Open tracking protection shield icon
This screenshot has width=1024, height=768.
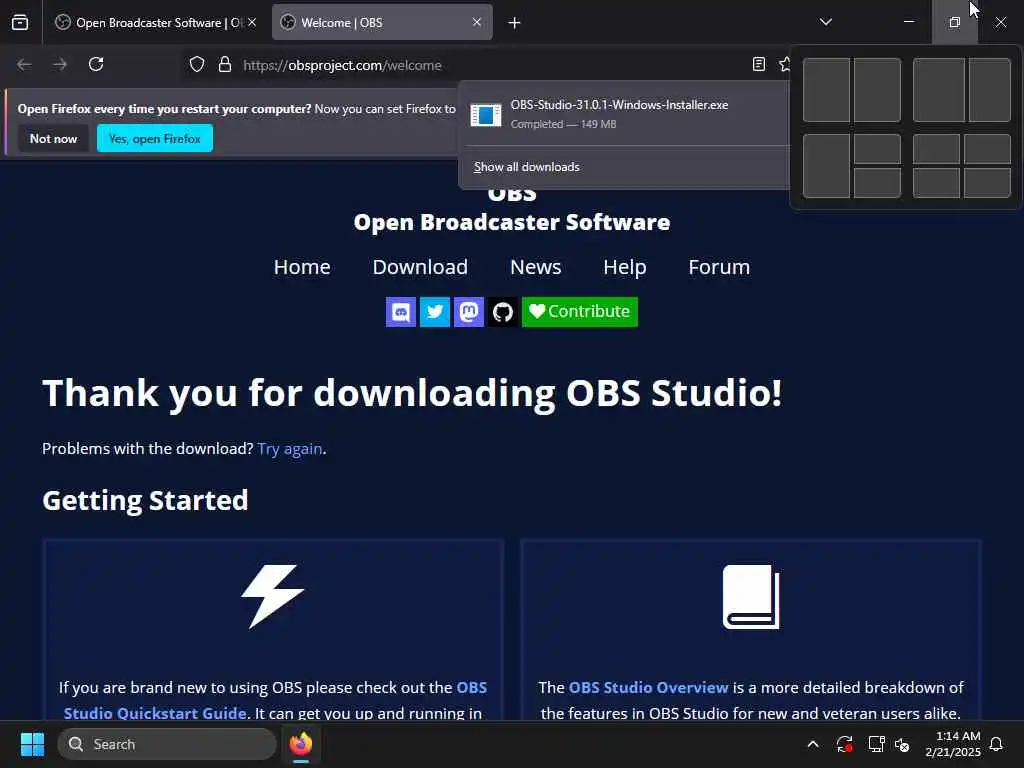pos(197,65)
